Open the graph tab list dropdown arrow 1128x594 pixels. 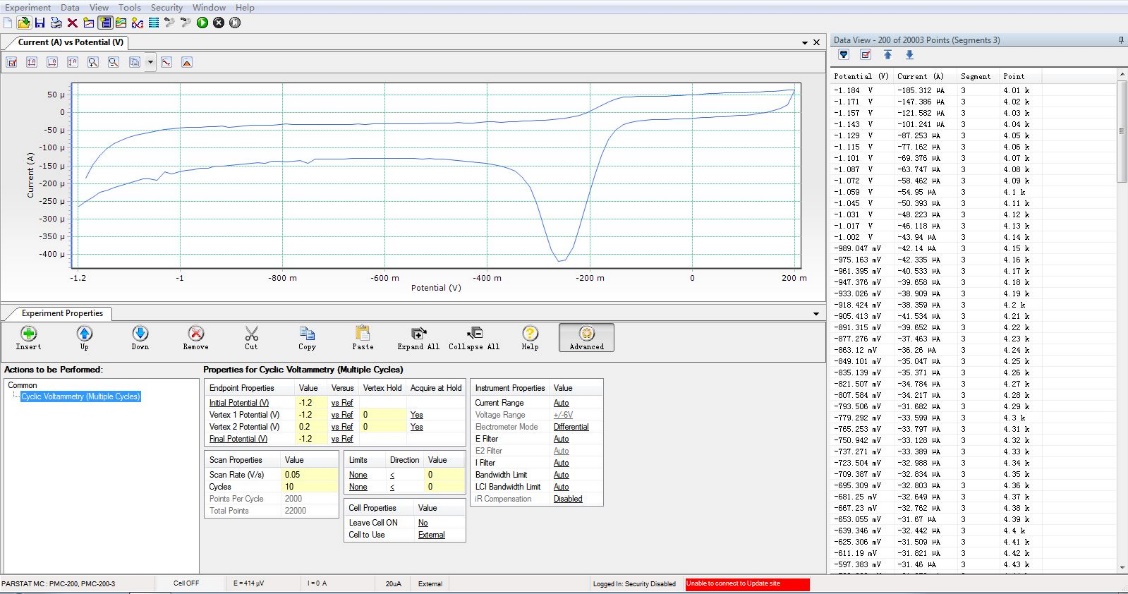[x=804, y=42]
